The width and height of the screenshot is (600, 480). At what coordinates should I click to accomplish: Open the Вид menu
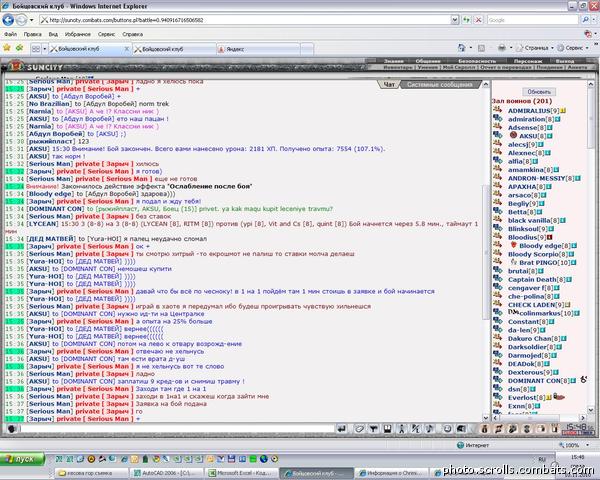(53, 34)
